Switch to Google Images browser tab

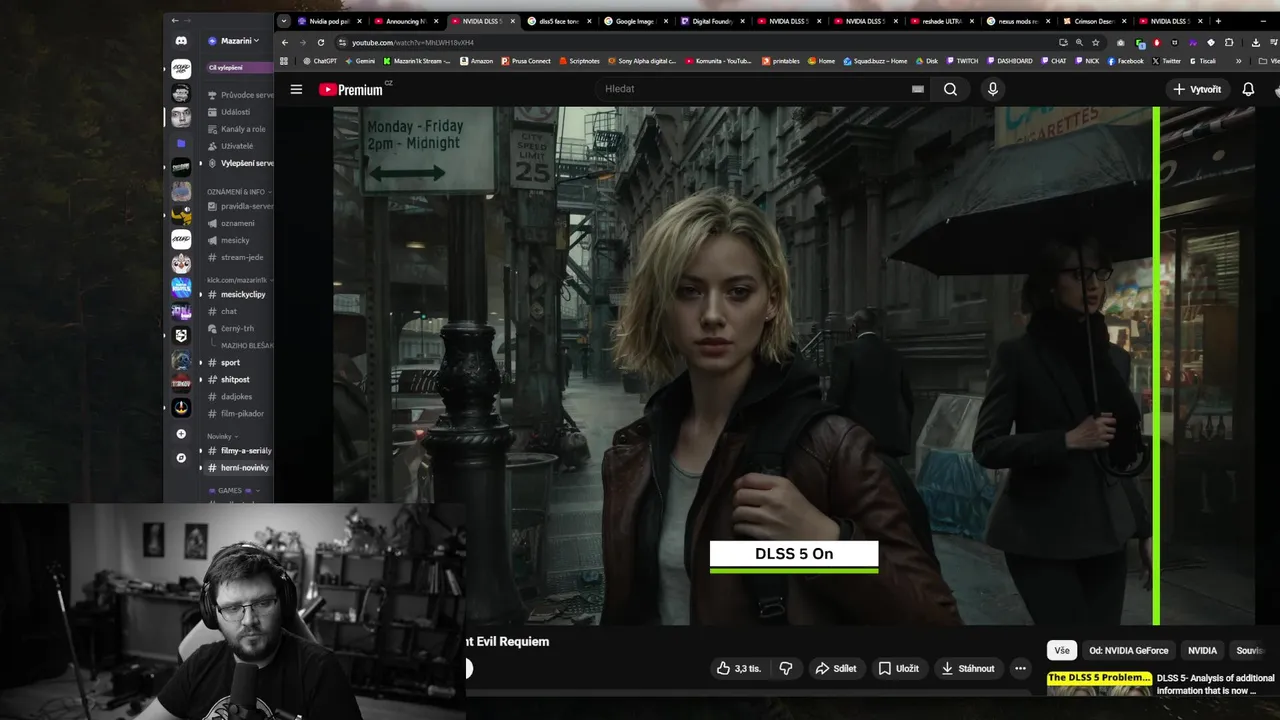[x=635, y=21]
